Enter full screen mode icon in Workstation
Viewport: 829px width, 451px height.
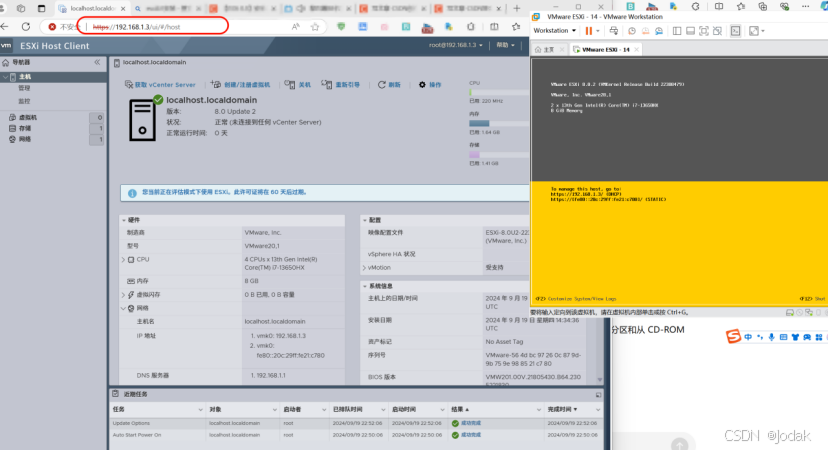(704, 31)
